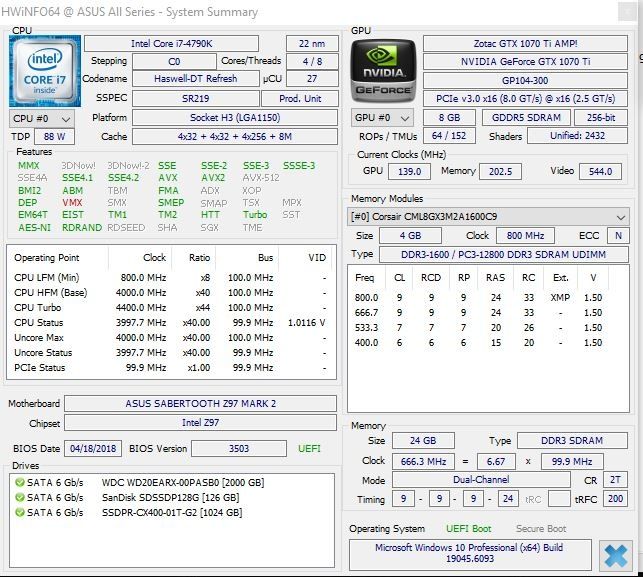Viewport: 643px width, 577px height.
Task: Click the DDR3-1600 / PC3-12800 type field
Action: [x=504, y=255]
